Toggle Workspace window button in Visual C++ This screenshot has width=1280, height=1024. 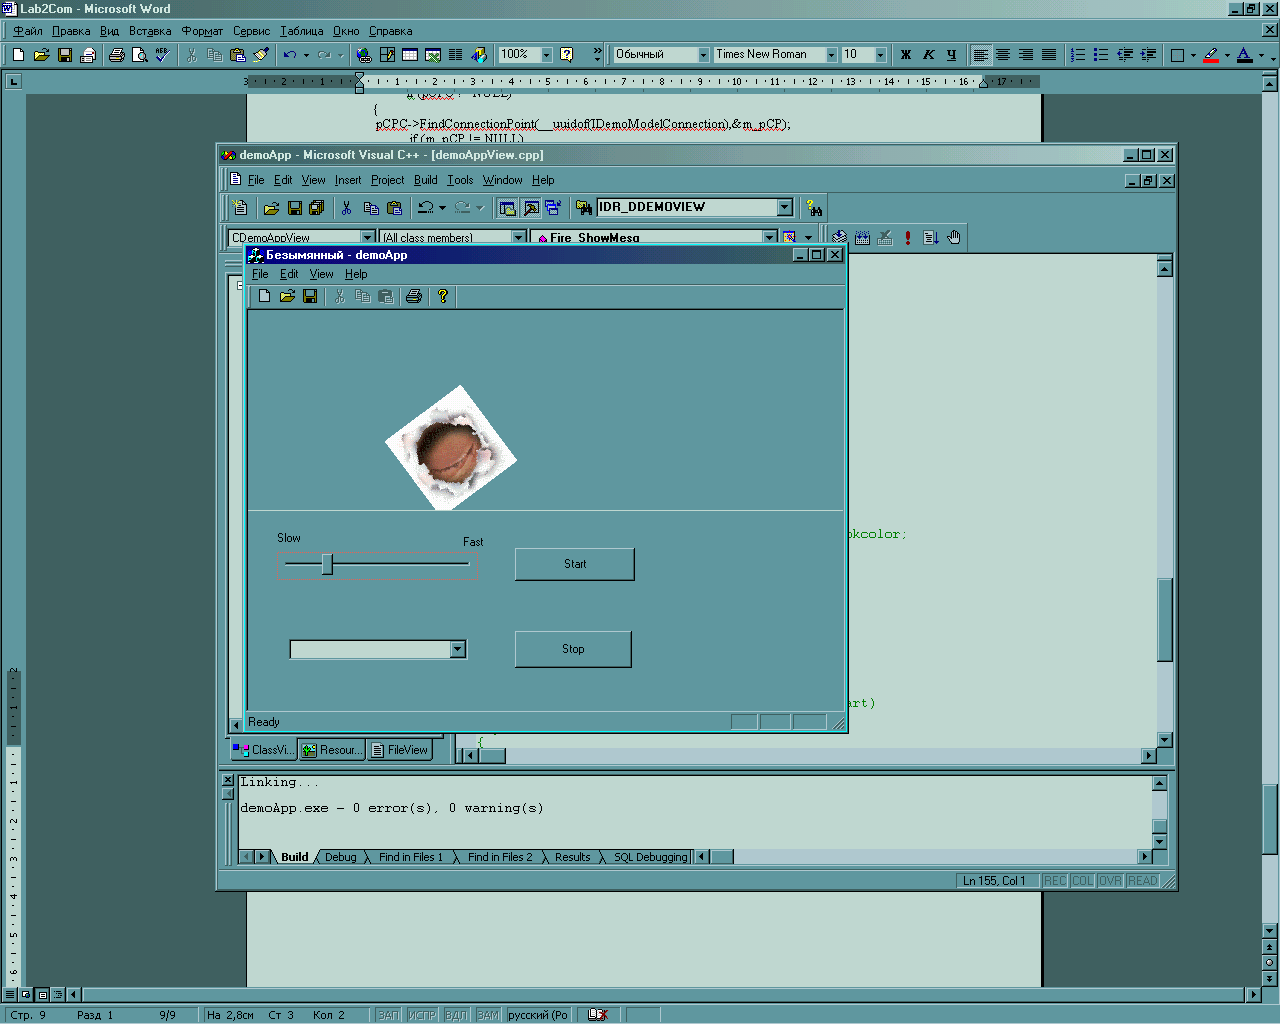[x=507, y=208]
